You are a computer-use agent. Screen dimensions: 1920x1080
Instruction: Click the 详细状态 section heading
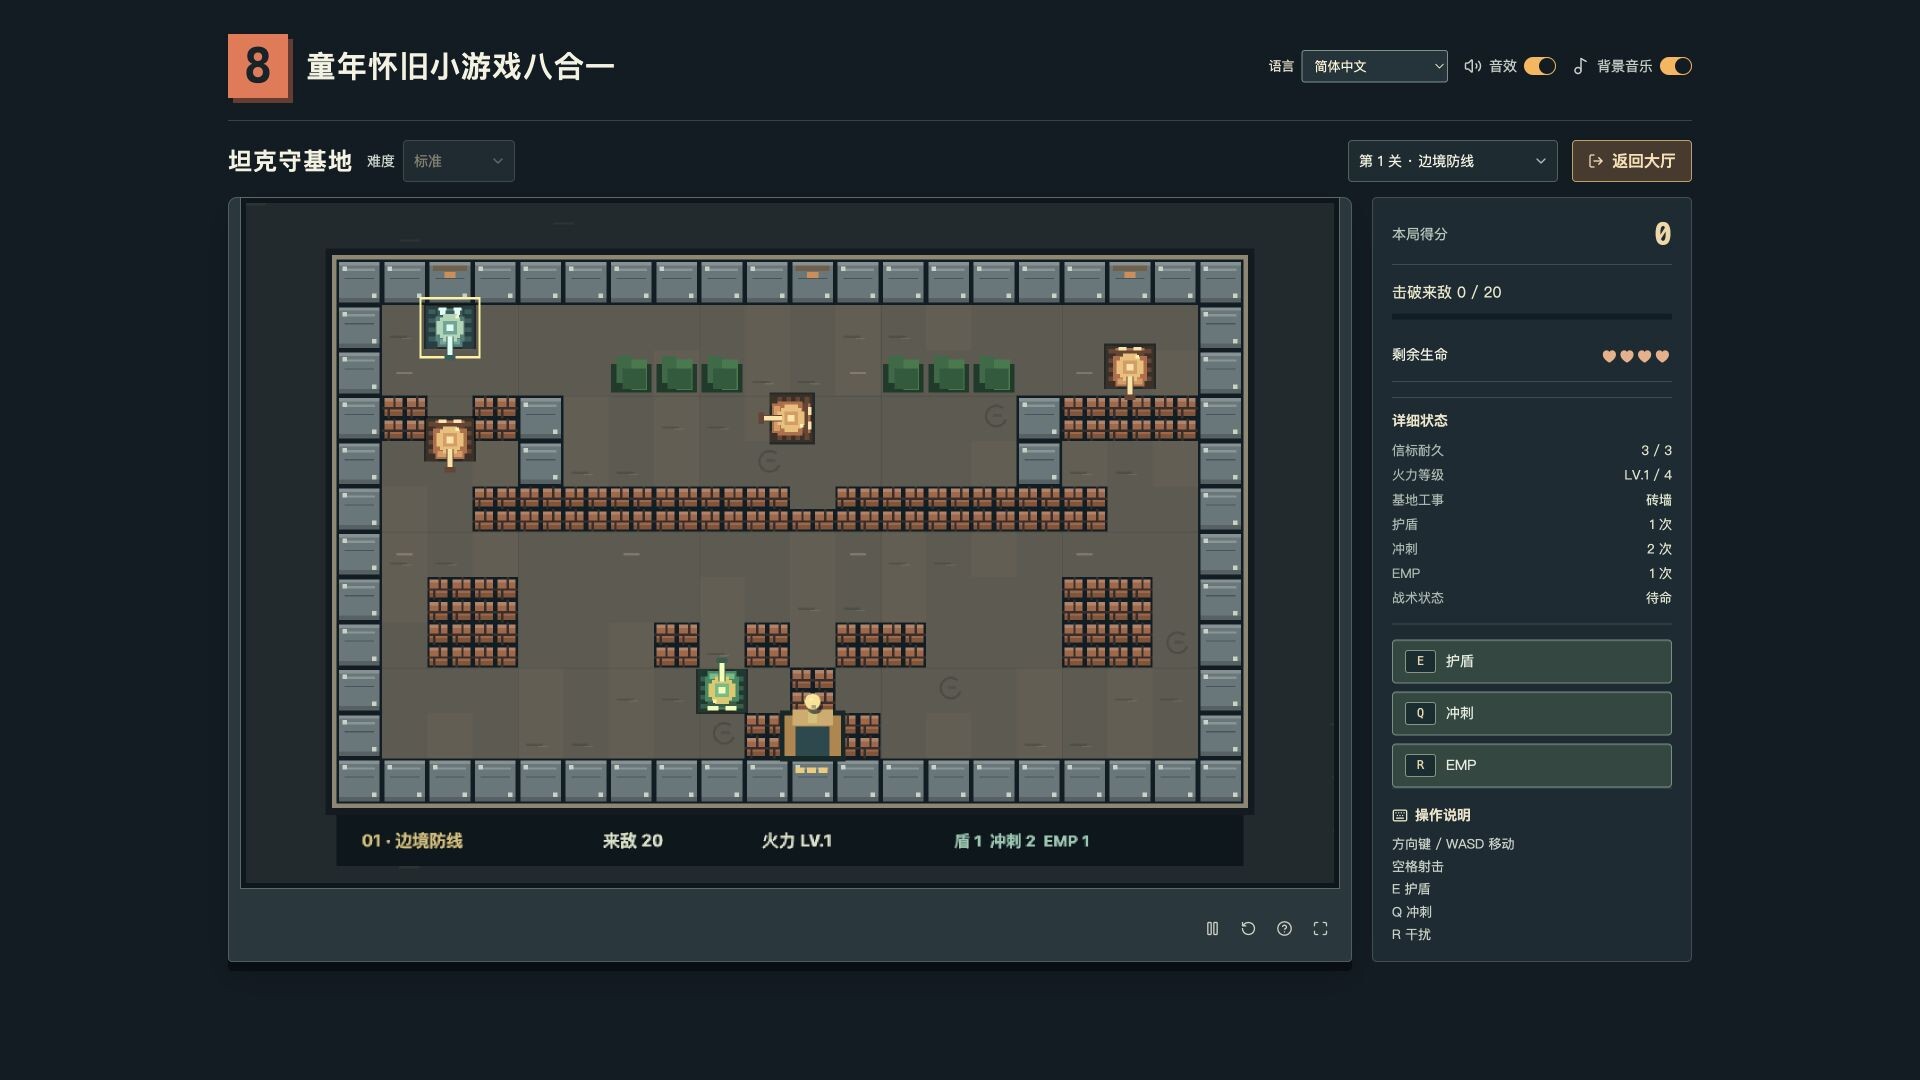click(1419, 421)
